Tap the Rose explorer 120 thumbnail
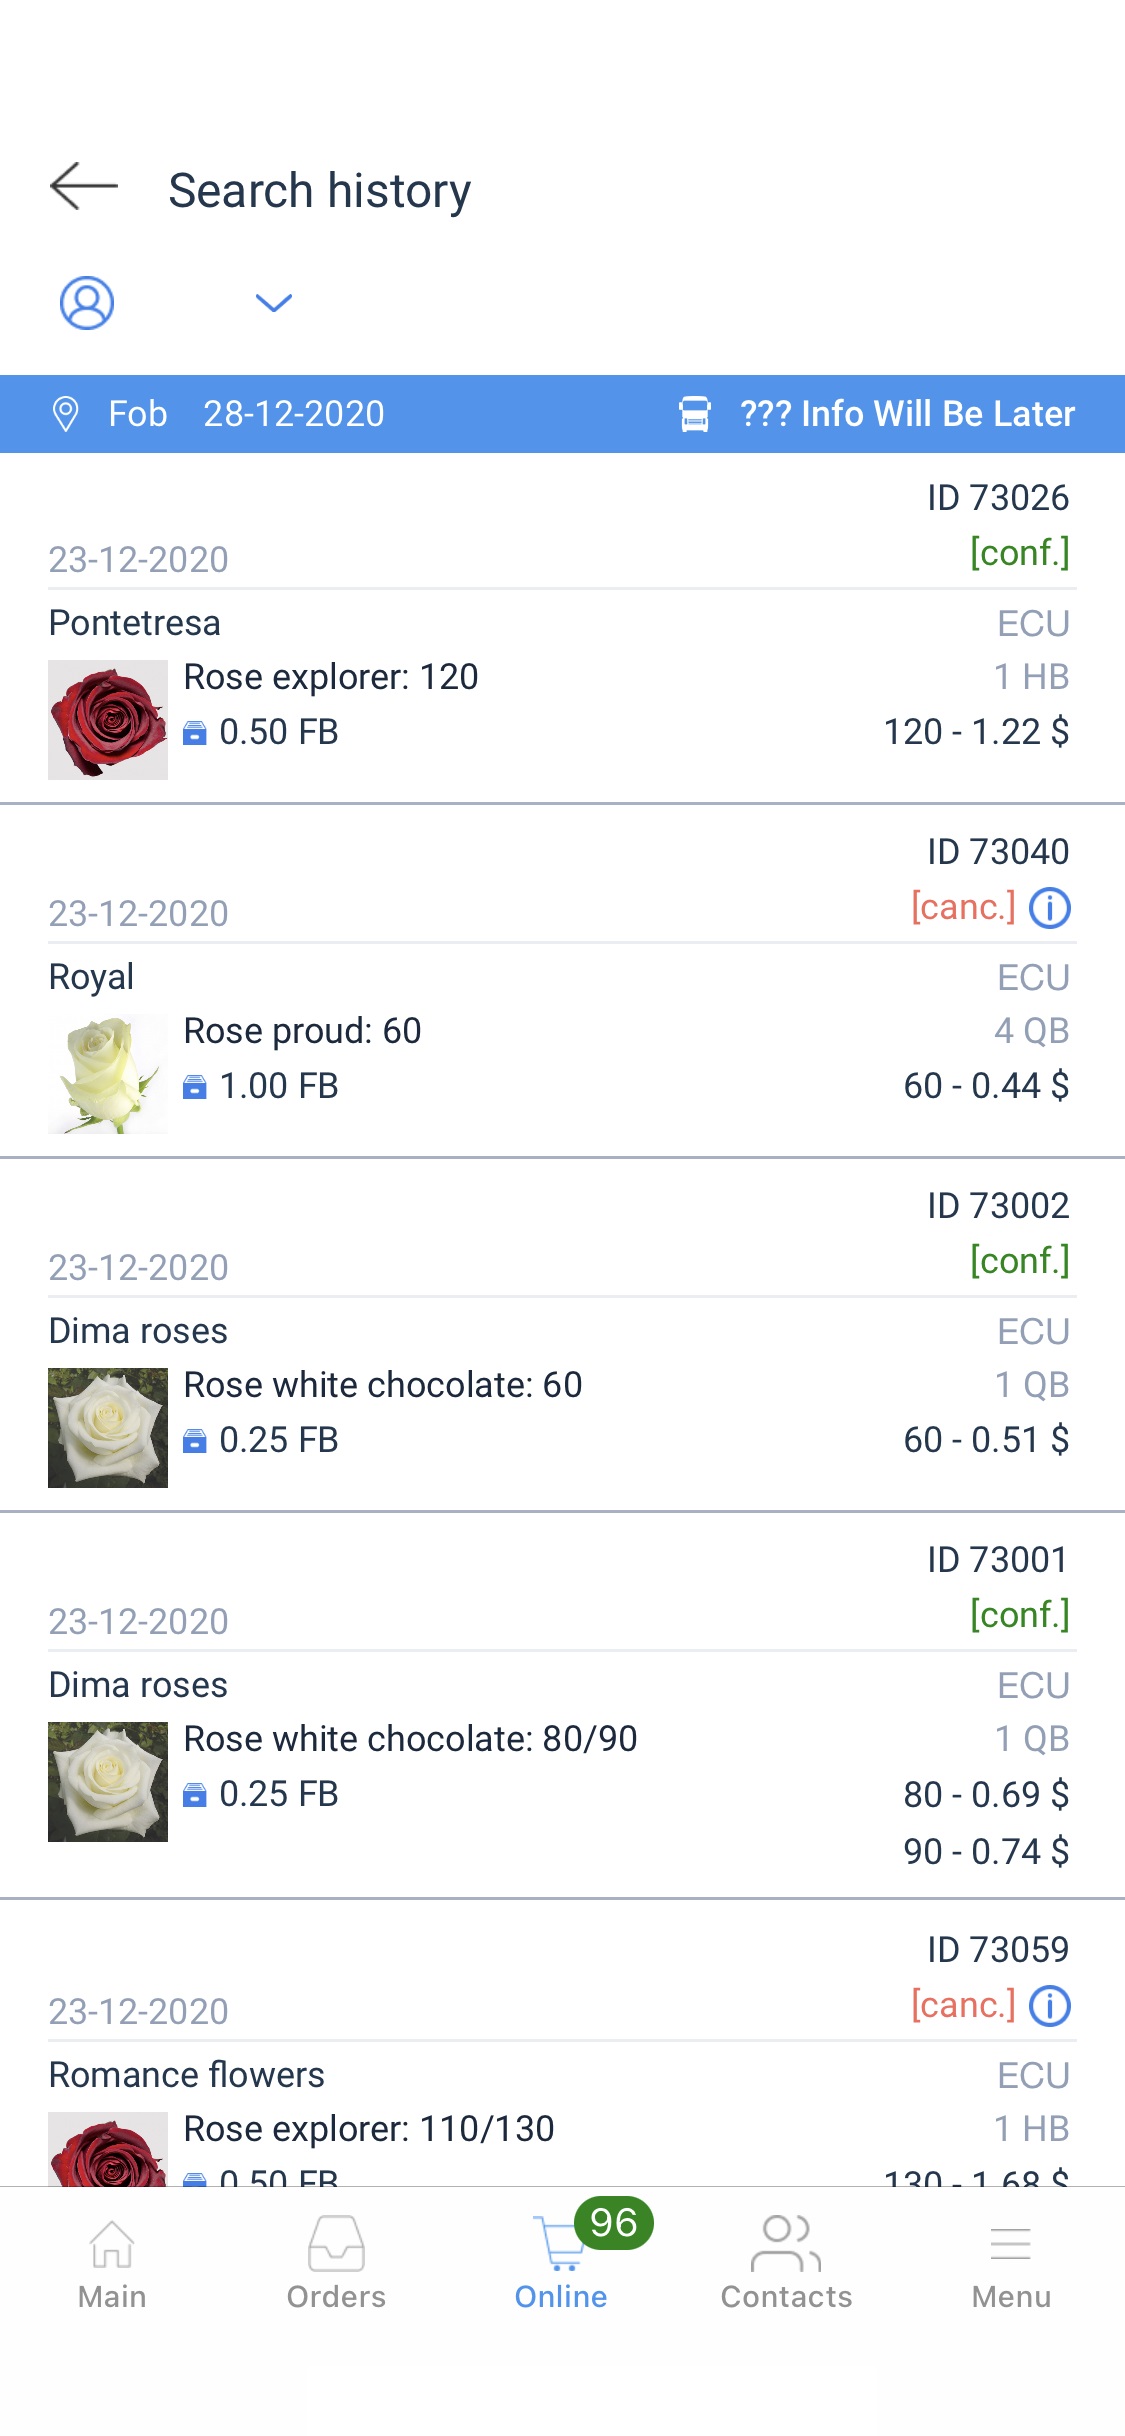This screenshot has height=2436, width=1125. 108,720
